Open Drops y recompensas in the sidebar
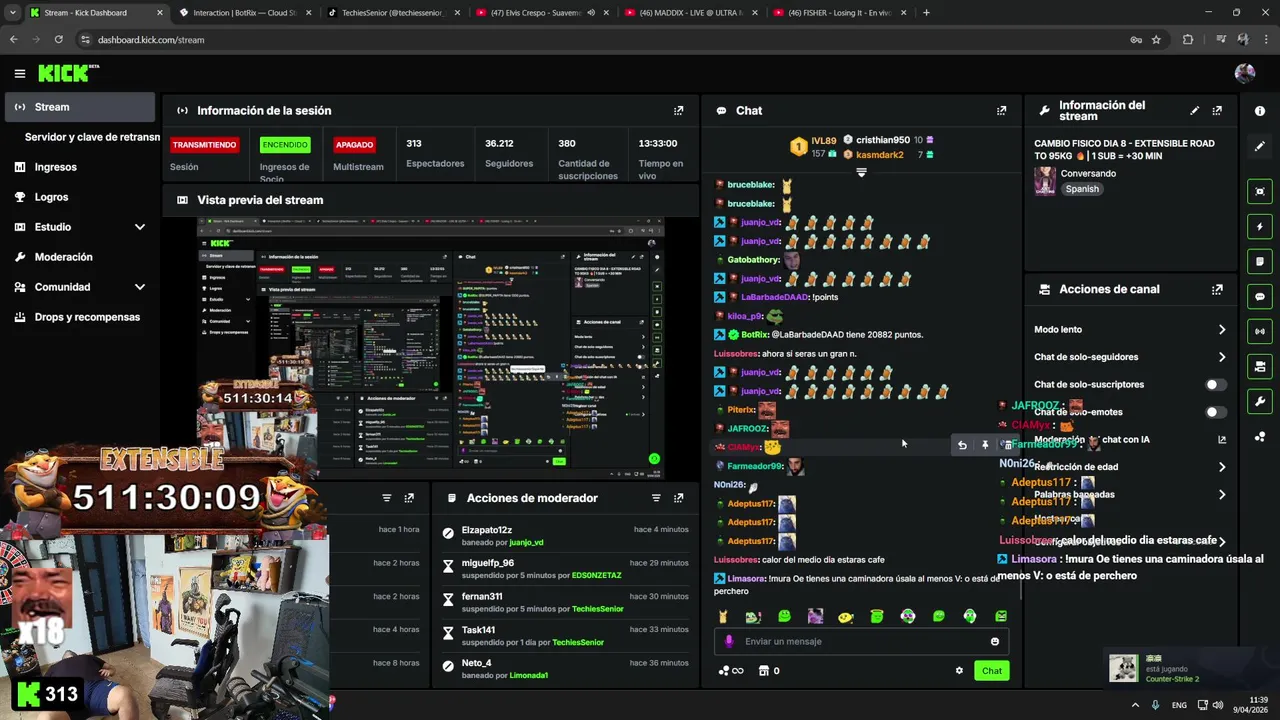 [80, 317]
